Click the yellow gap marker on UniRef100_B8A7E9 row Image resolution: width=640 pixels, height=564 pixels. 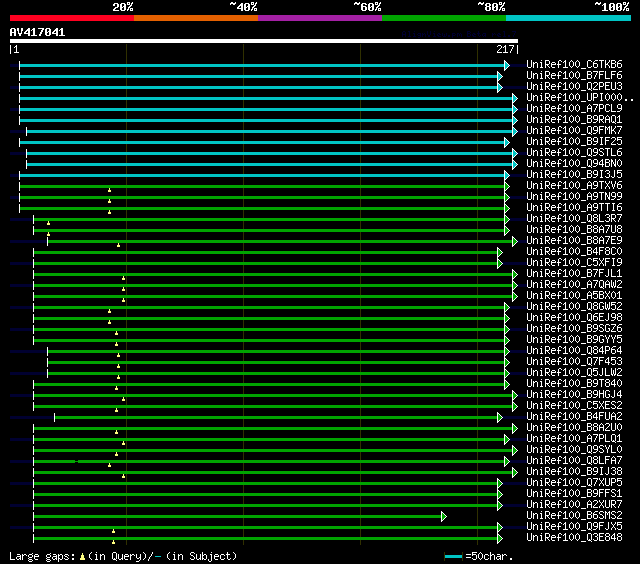118,244
